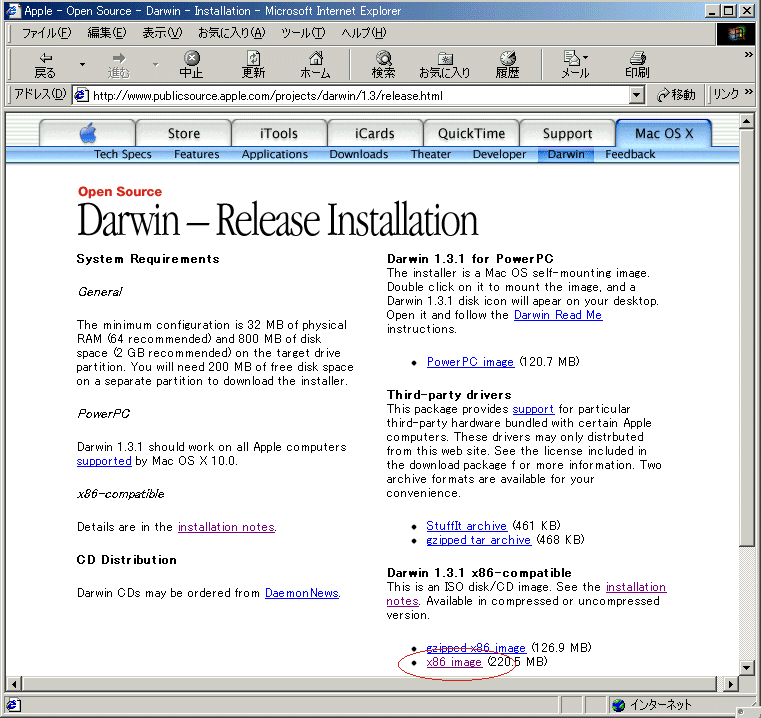
Task: Click the Forward (進む) toolbar button
Action: tap(119, 65)
